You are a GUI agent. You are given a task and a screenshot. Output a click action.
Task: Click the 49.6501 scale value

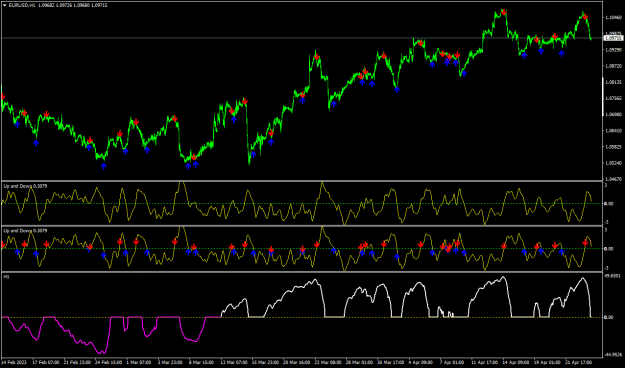click(x=613, y=276)
